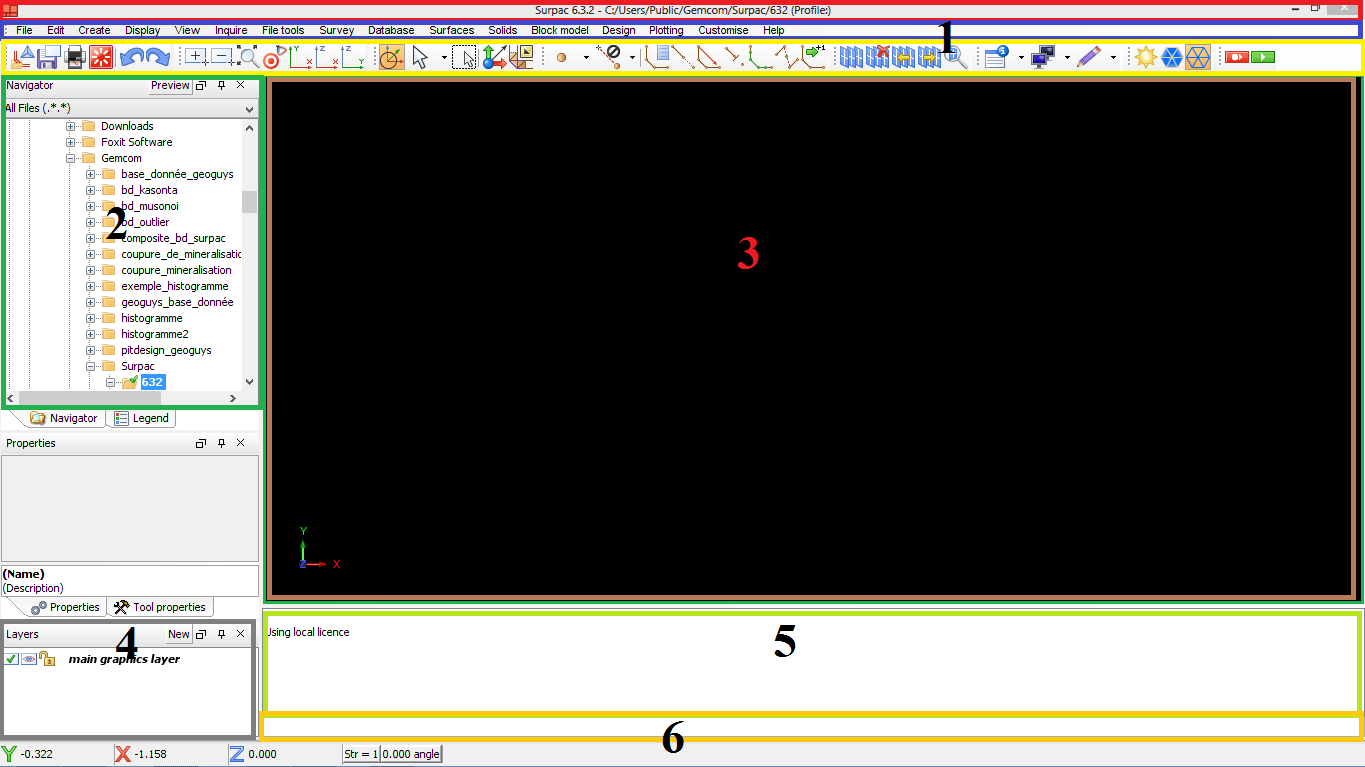
Task: Expand the bd_kasonta folder
Action: (x=91, y=190)
